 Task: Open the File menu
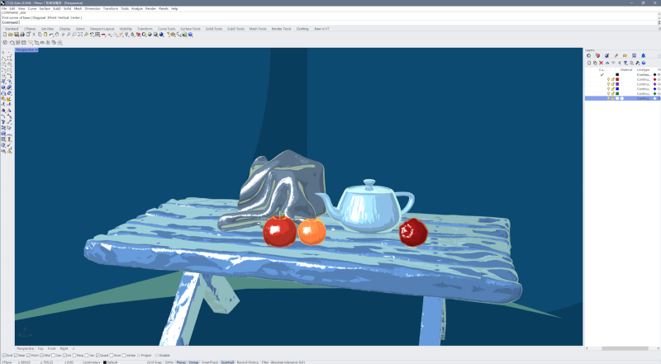pos(4,8)
